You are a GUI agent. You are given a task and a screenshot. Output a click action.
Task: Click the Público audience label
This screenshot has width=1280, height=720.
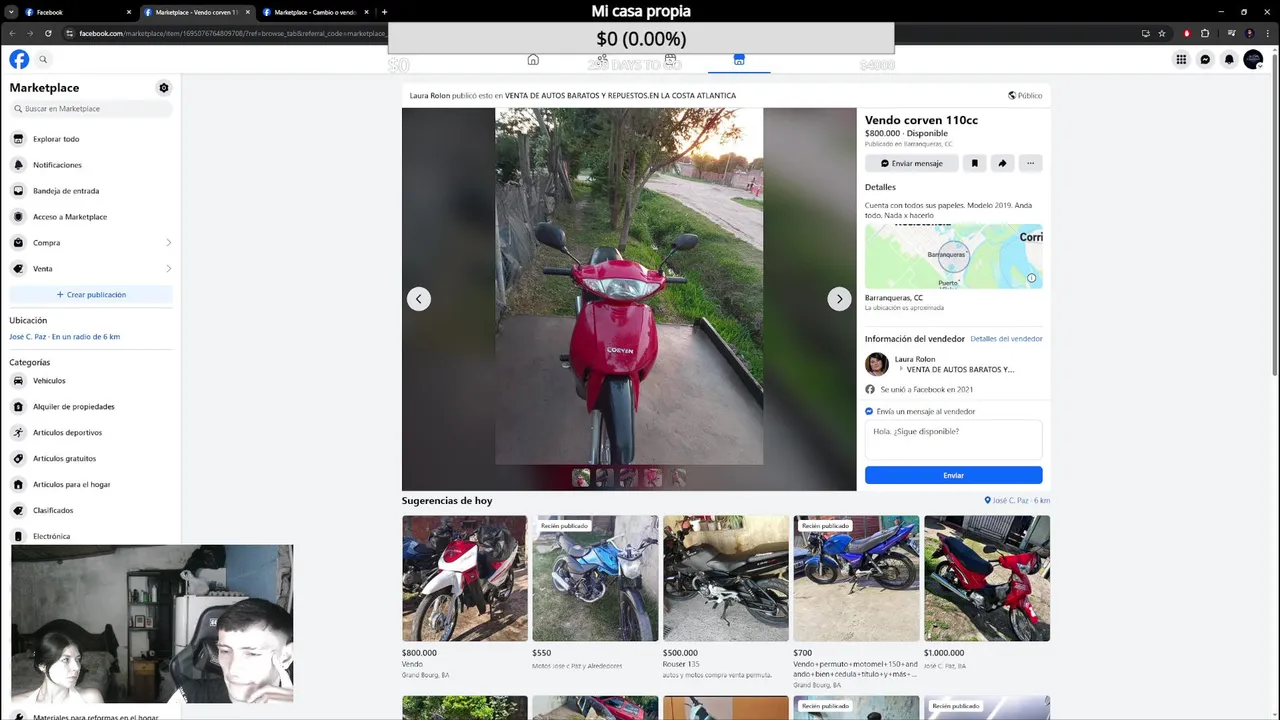coord(1025,96)
